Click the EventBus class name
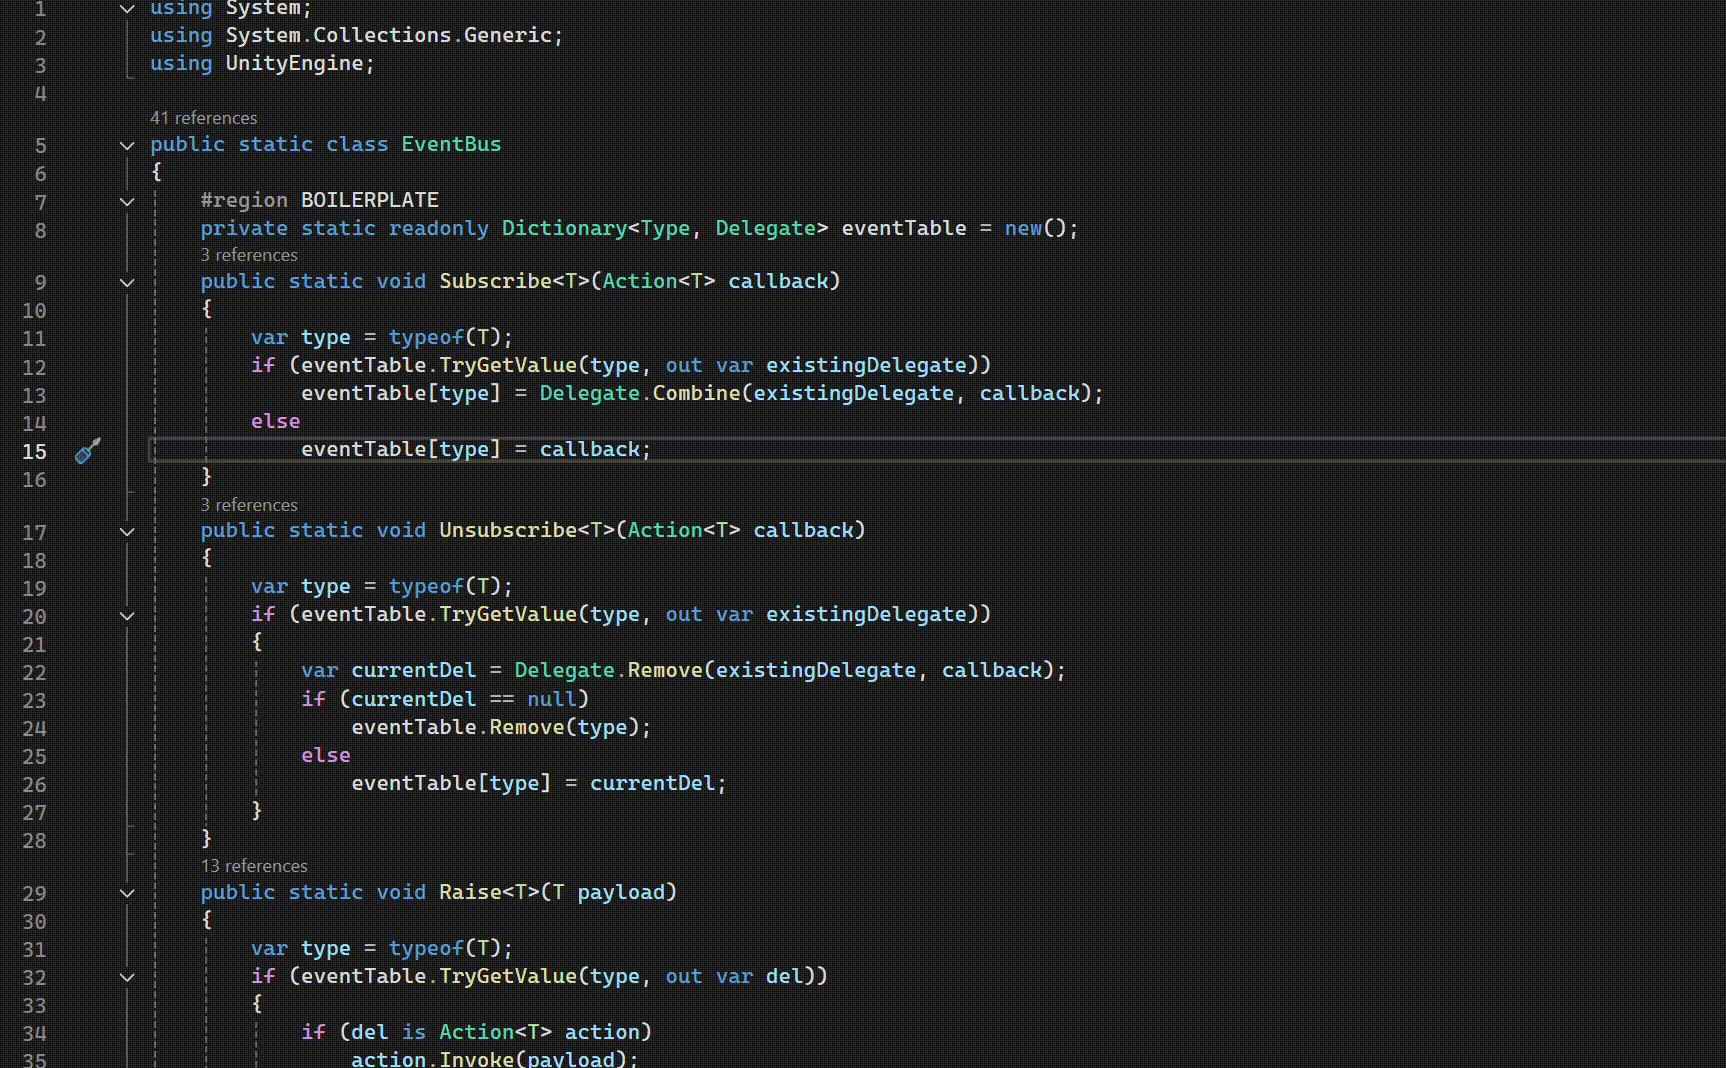Viewport: 1726px width, 1068px height. coord(451,144)
